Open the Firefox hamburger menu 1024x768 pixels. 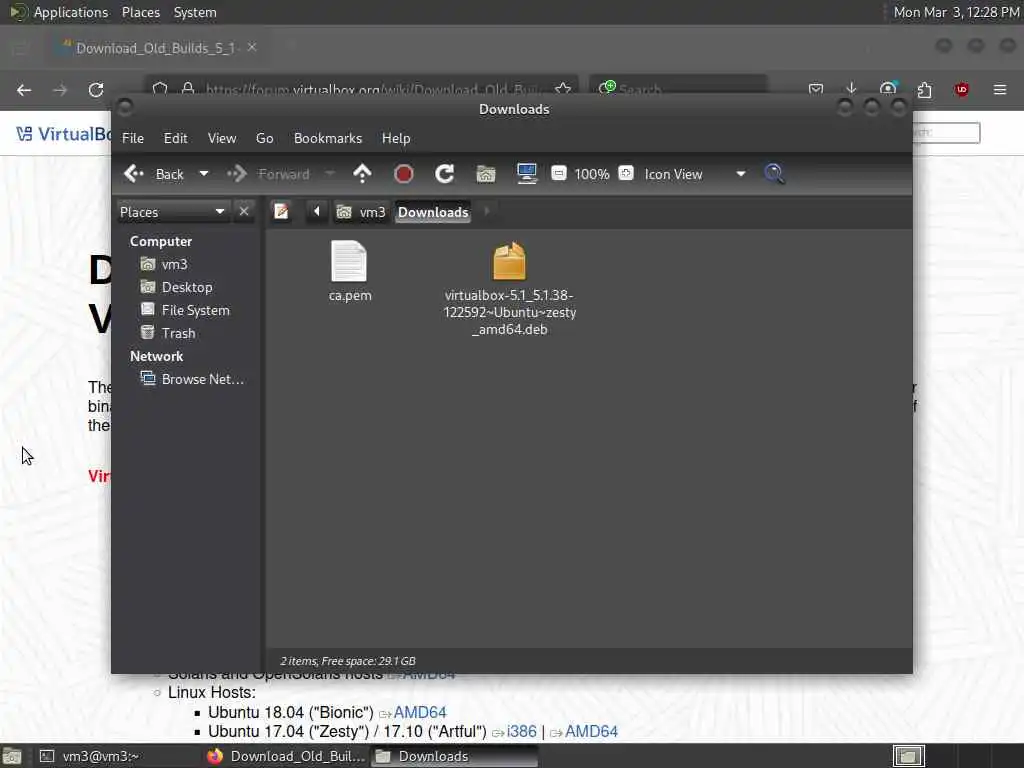1000,89
